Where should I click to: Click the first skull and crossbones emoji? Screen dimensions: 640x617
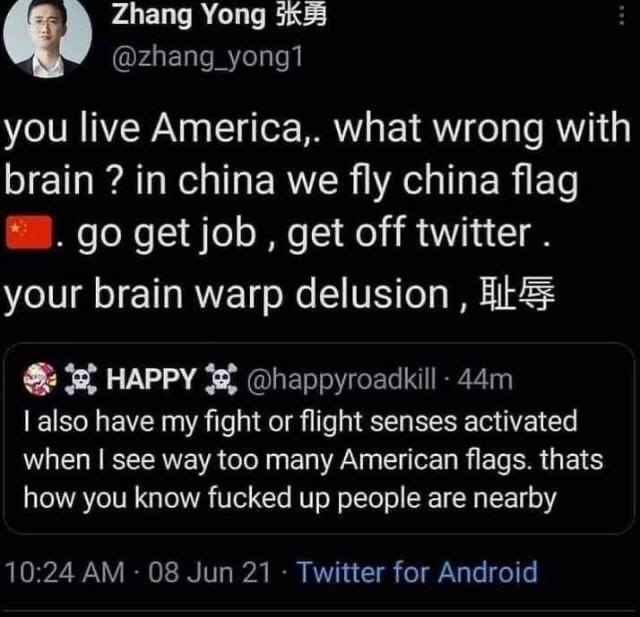click(x=81, y=379)
